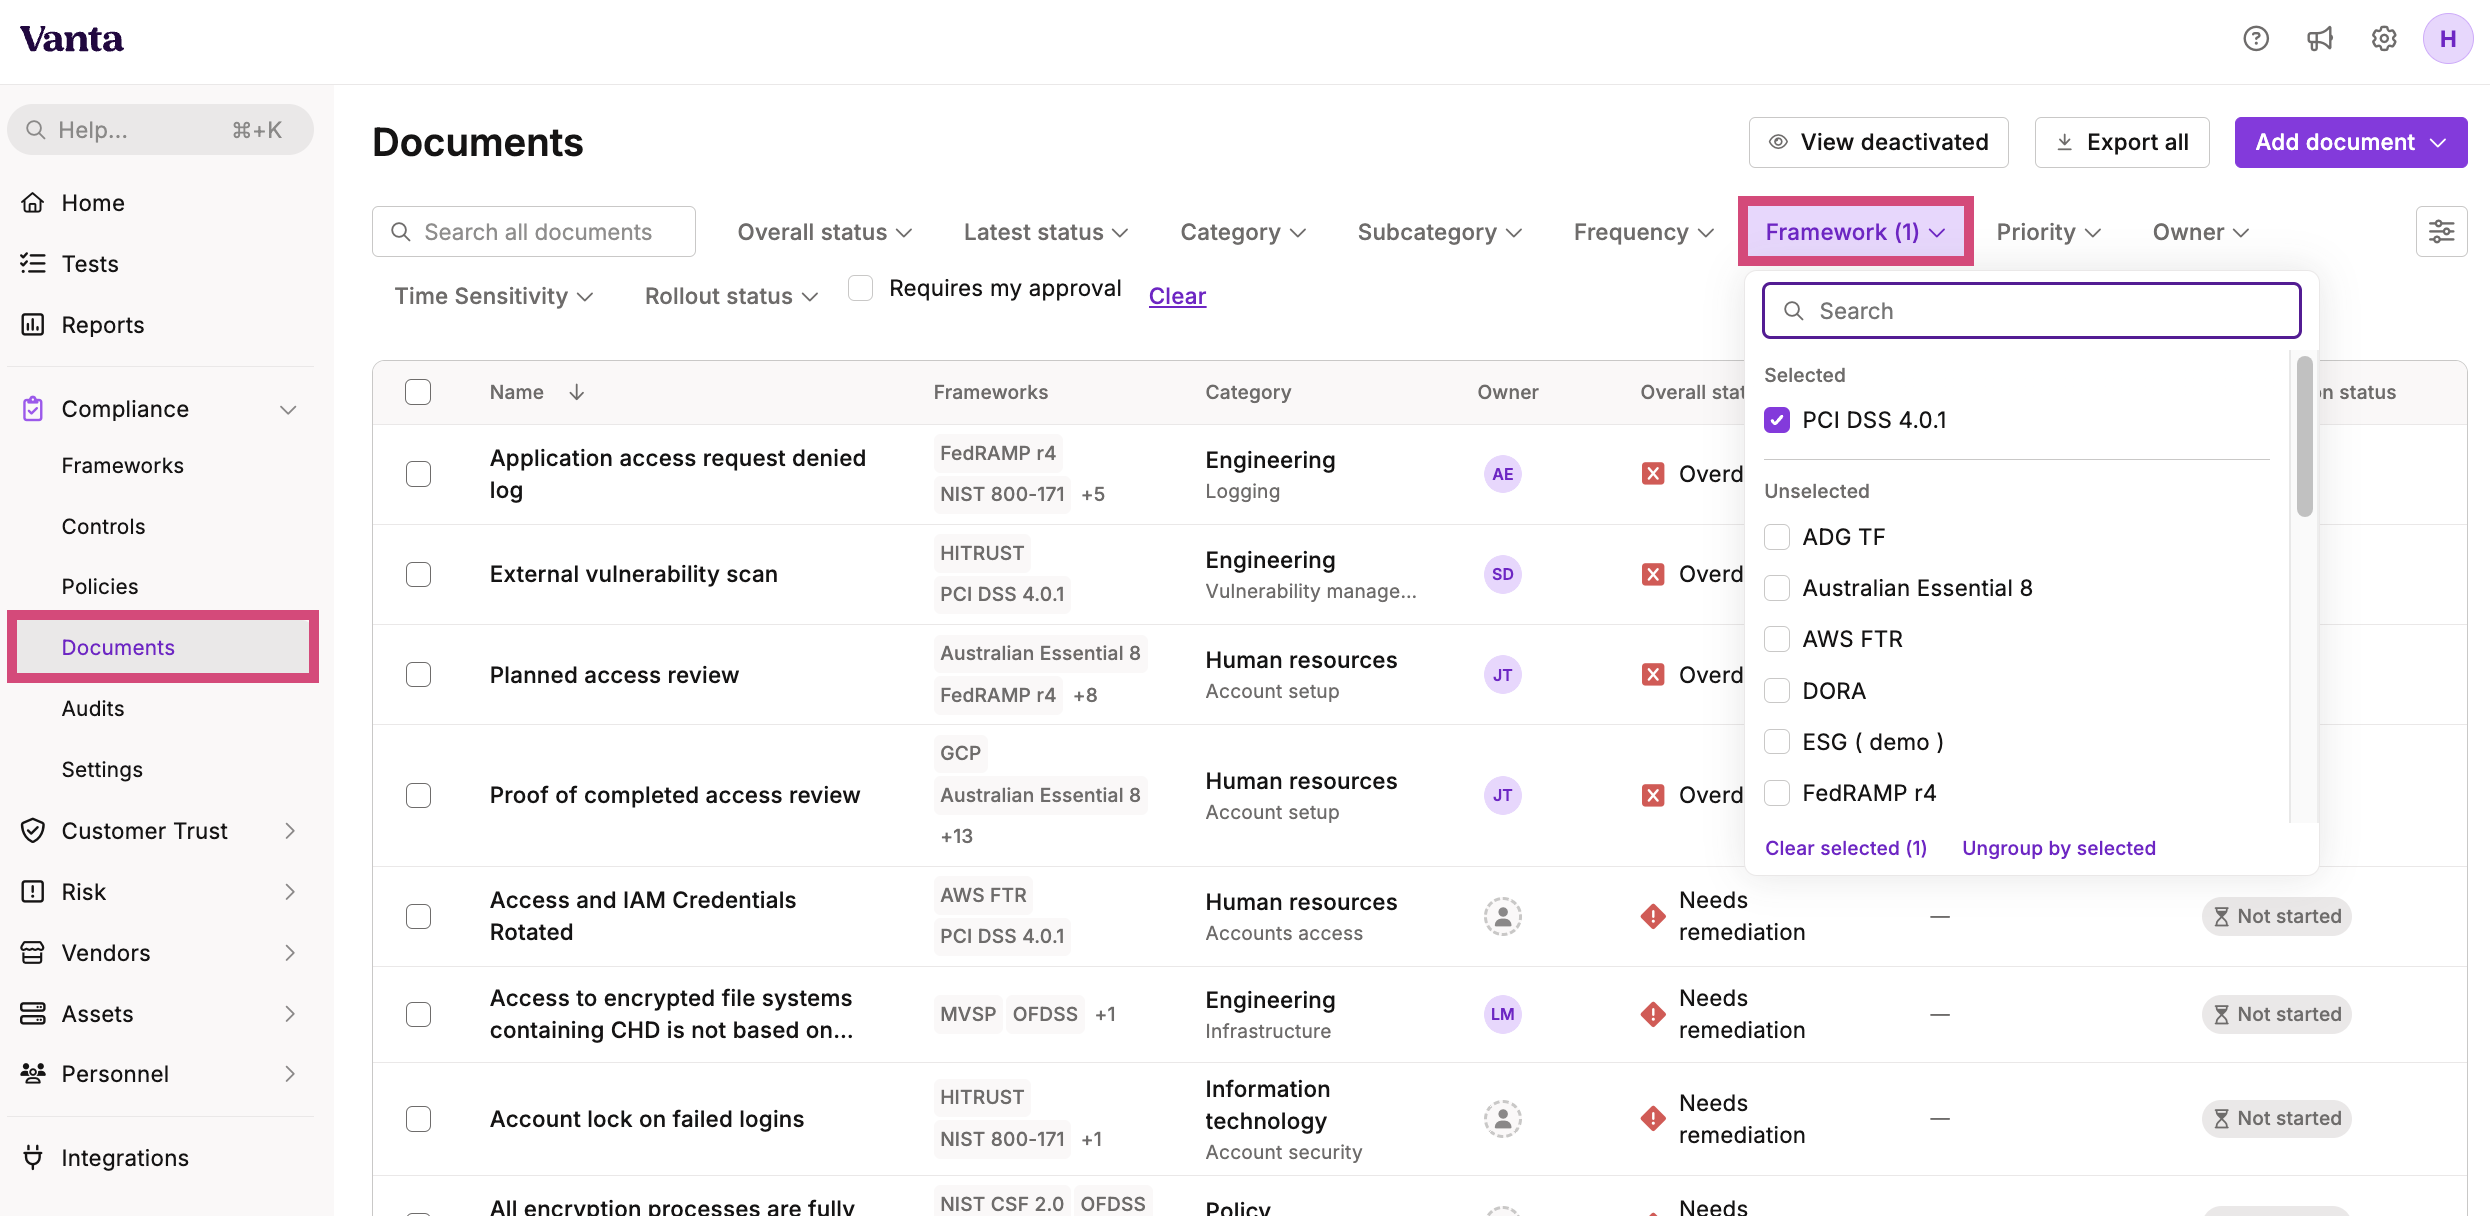Go to Audits in the sidebar
The image size is (2490, 1216).
(93, 709)
